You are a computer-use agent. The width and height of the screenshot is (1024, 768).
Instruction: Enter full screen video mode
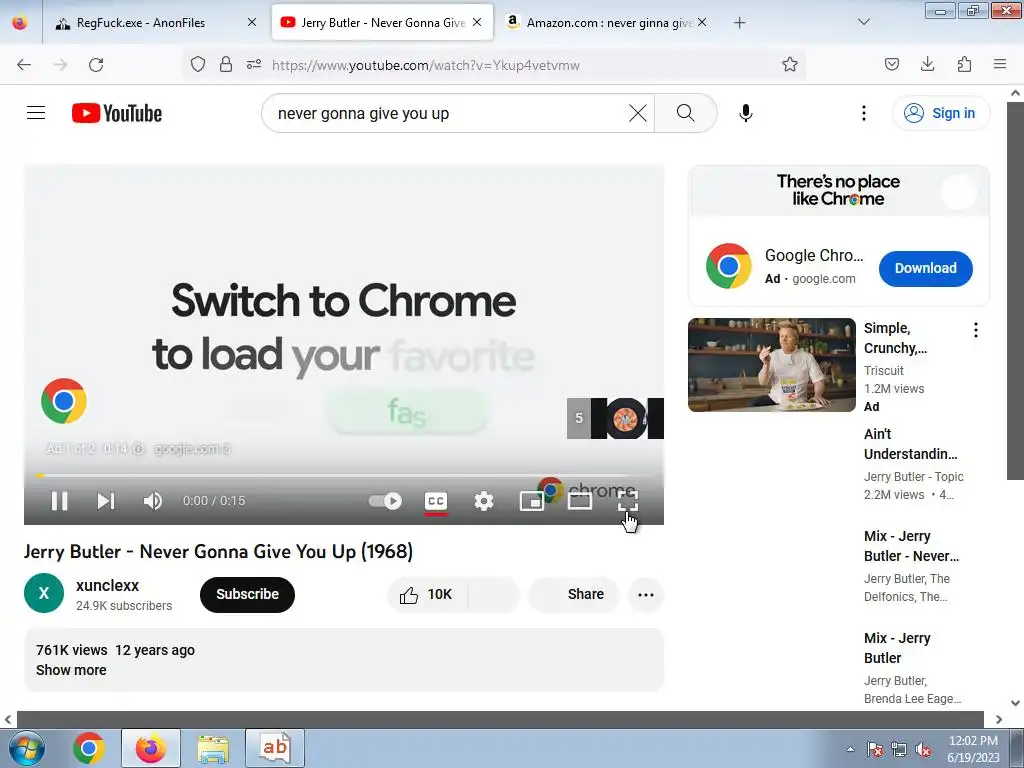pyautogui.click(x=628, y=501)
